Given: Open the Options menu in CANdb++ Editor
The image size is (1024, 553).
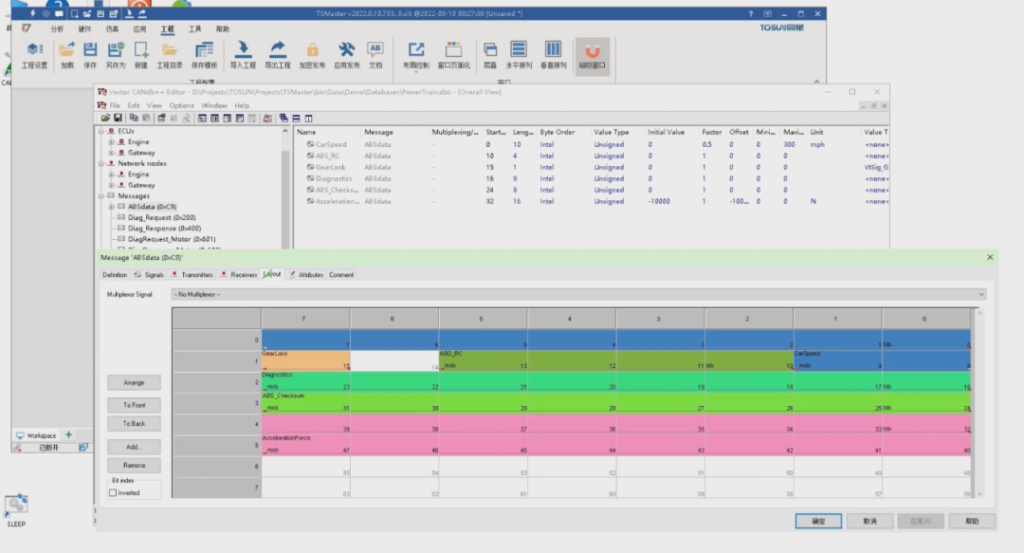Looking at the screenshot, I should click(x=181, y=105).
